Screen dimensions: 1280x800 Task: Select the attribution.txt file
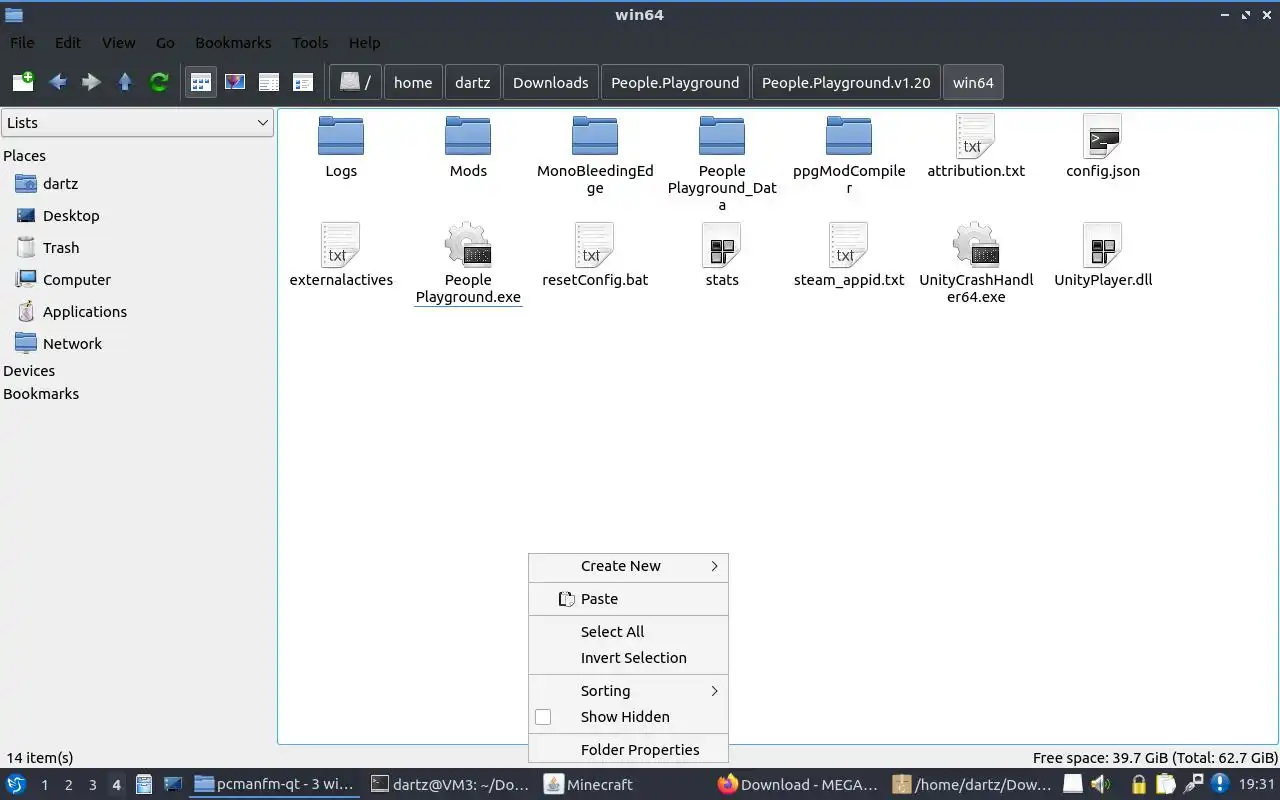tap(976, 146)
